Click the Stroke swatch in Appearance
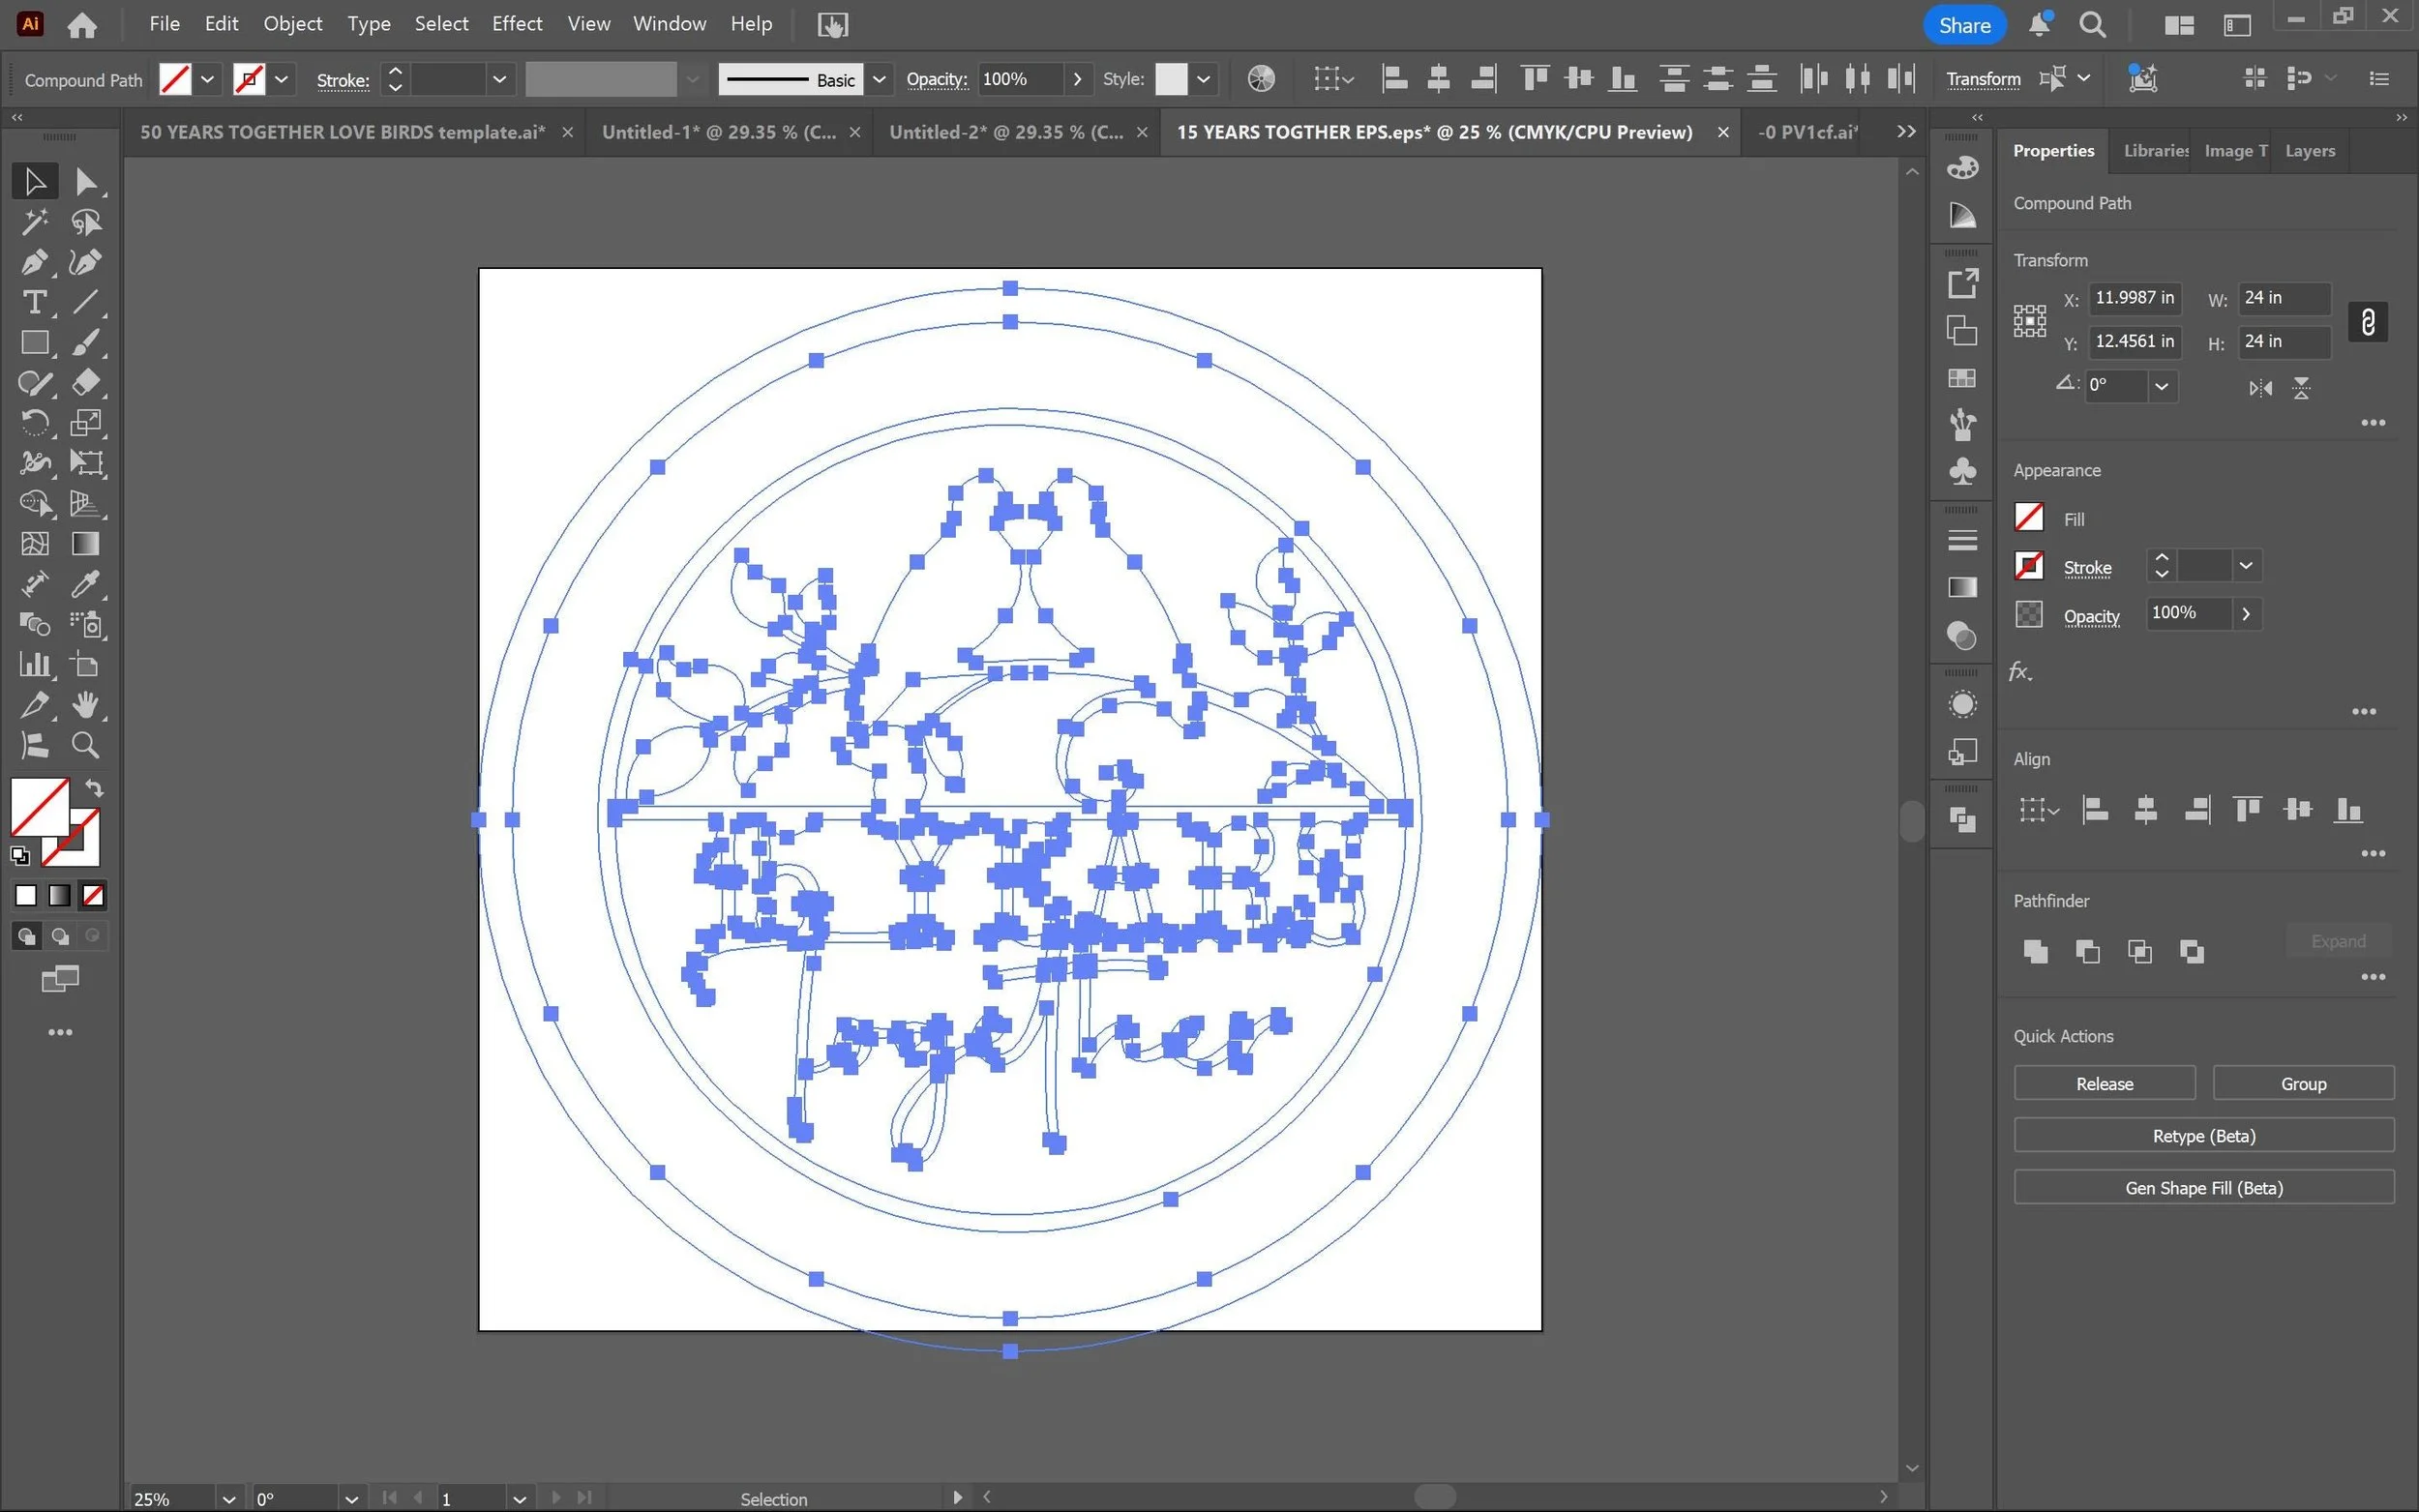 [2028, 566]
